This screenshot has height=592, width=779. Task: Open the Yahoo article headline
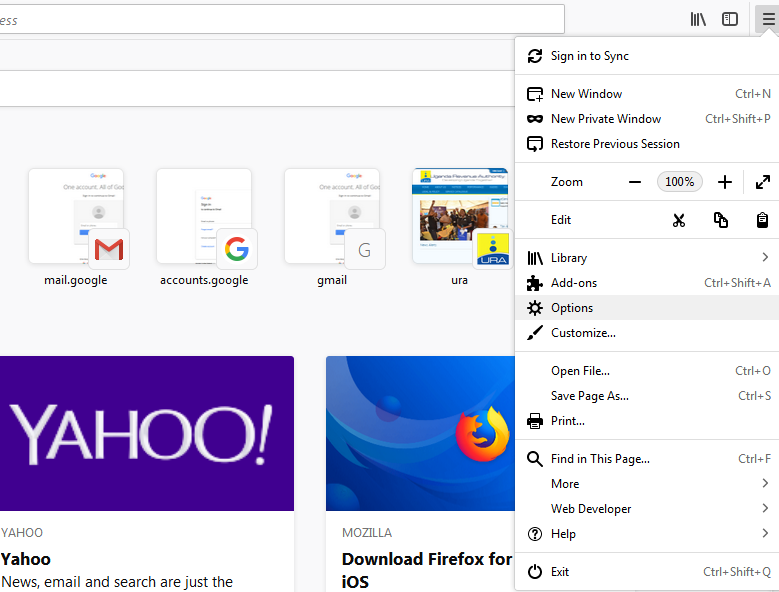[26, 559]
